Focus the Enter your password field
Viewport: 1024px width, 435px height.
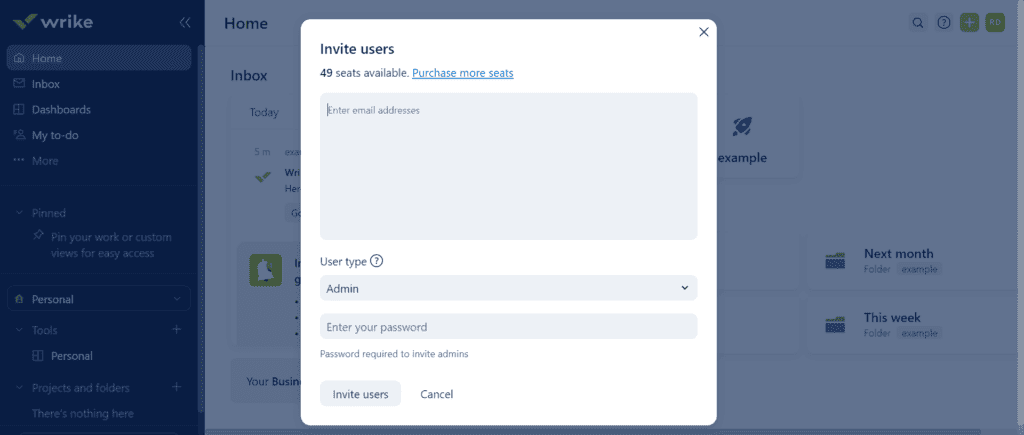tap(509, 327)
